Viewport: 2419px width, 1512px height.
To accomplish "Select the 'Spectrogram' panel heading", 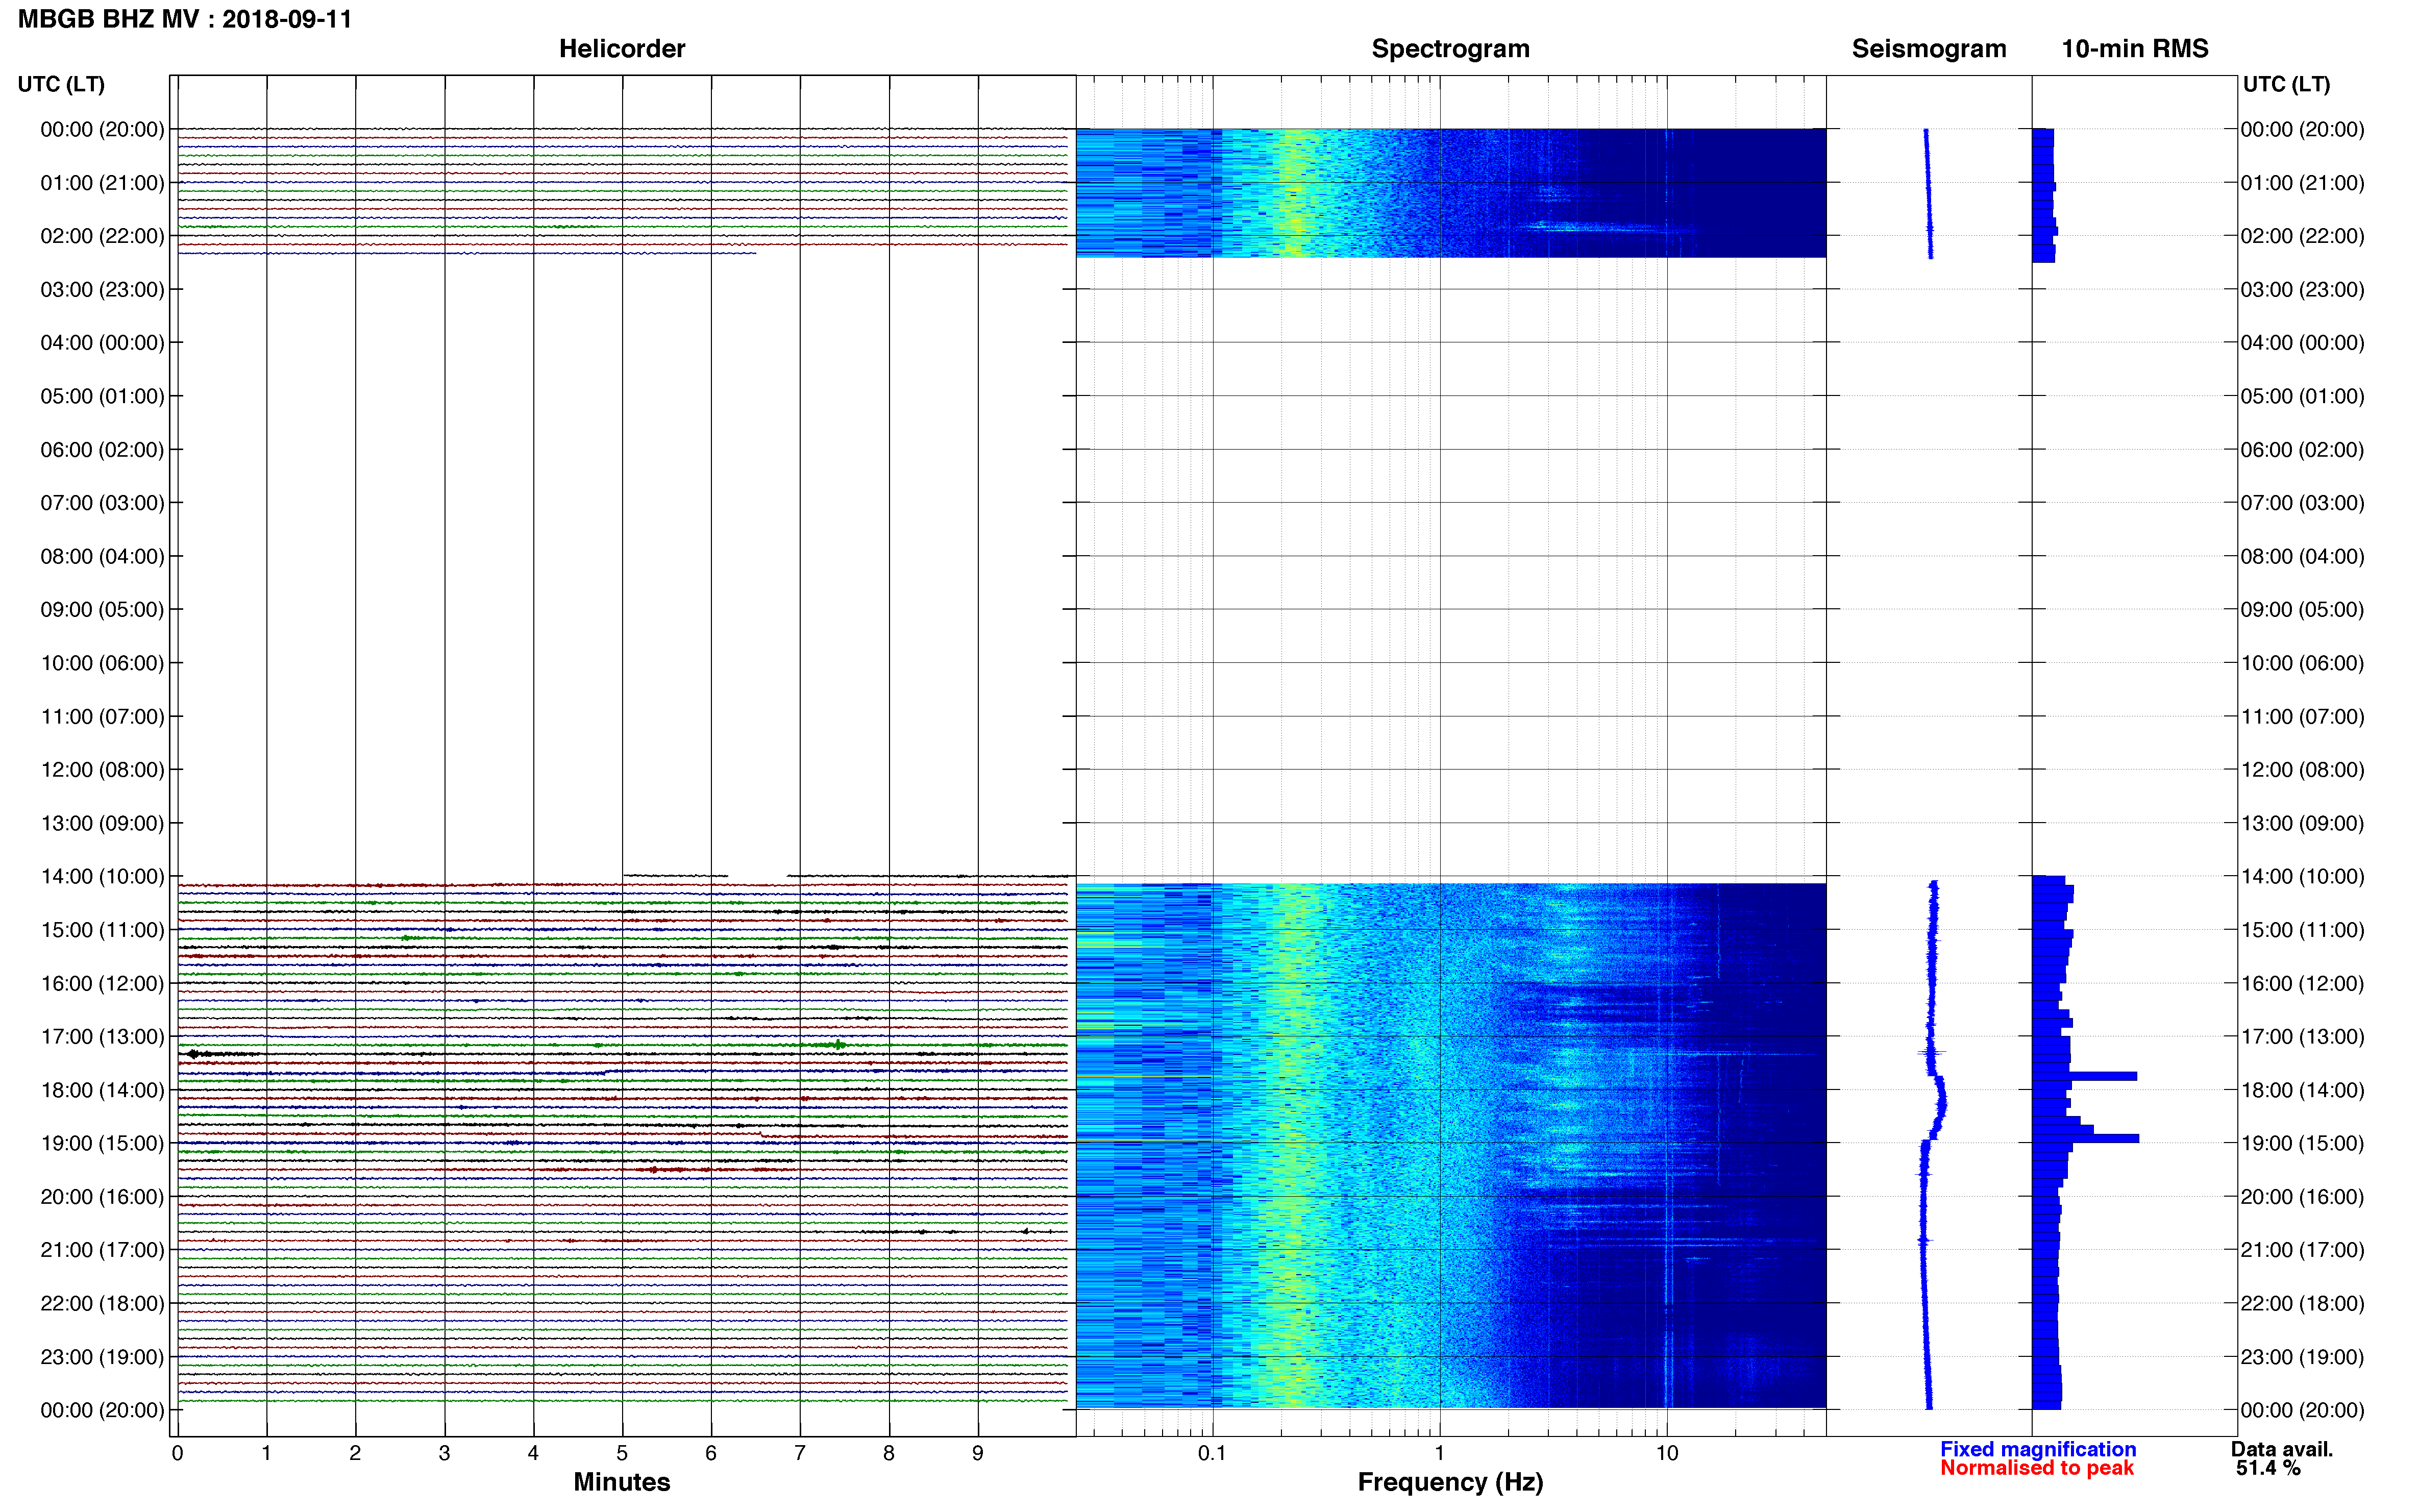I will [x=1450, y=49].
